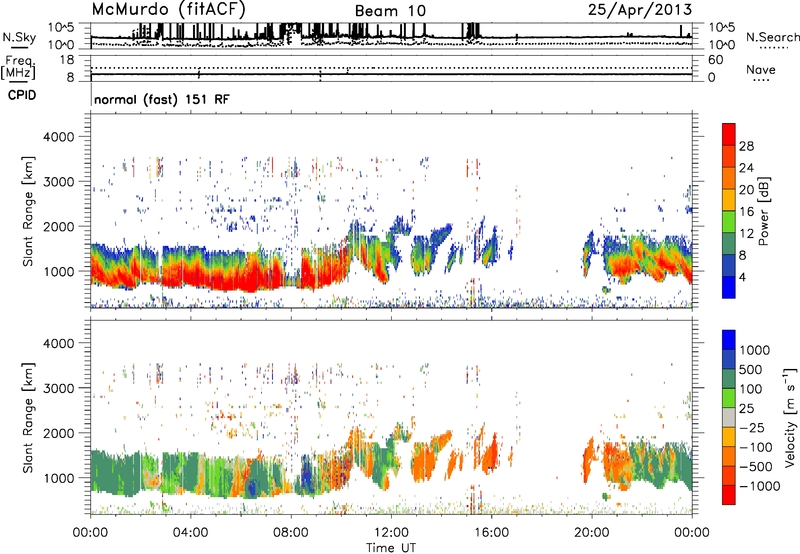This screenshot has height=554, width=800.
Task: Click the -25 label on velocity color bar
Action: point(753,428)
